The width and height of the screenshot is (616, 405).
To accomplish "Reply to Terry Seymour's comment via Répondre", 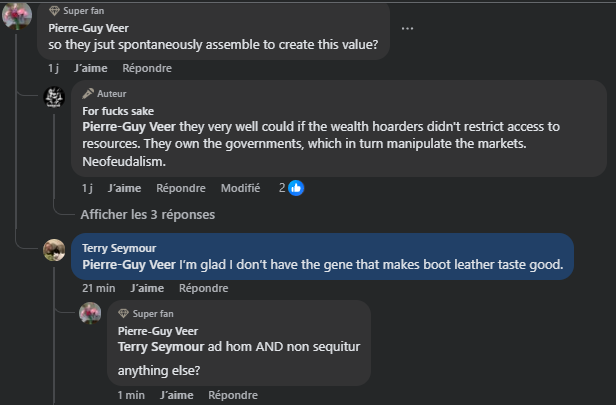I will 203,288.
